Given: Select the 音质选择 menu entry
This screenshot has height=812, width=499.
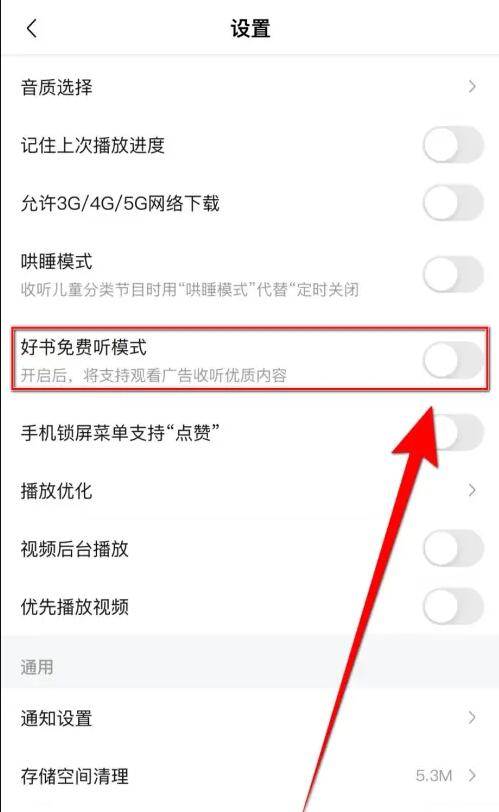Looking at the screenshot, I should point(250,86).
